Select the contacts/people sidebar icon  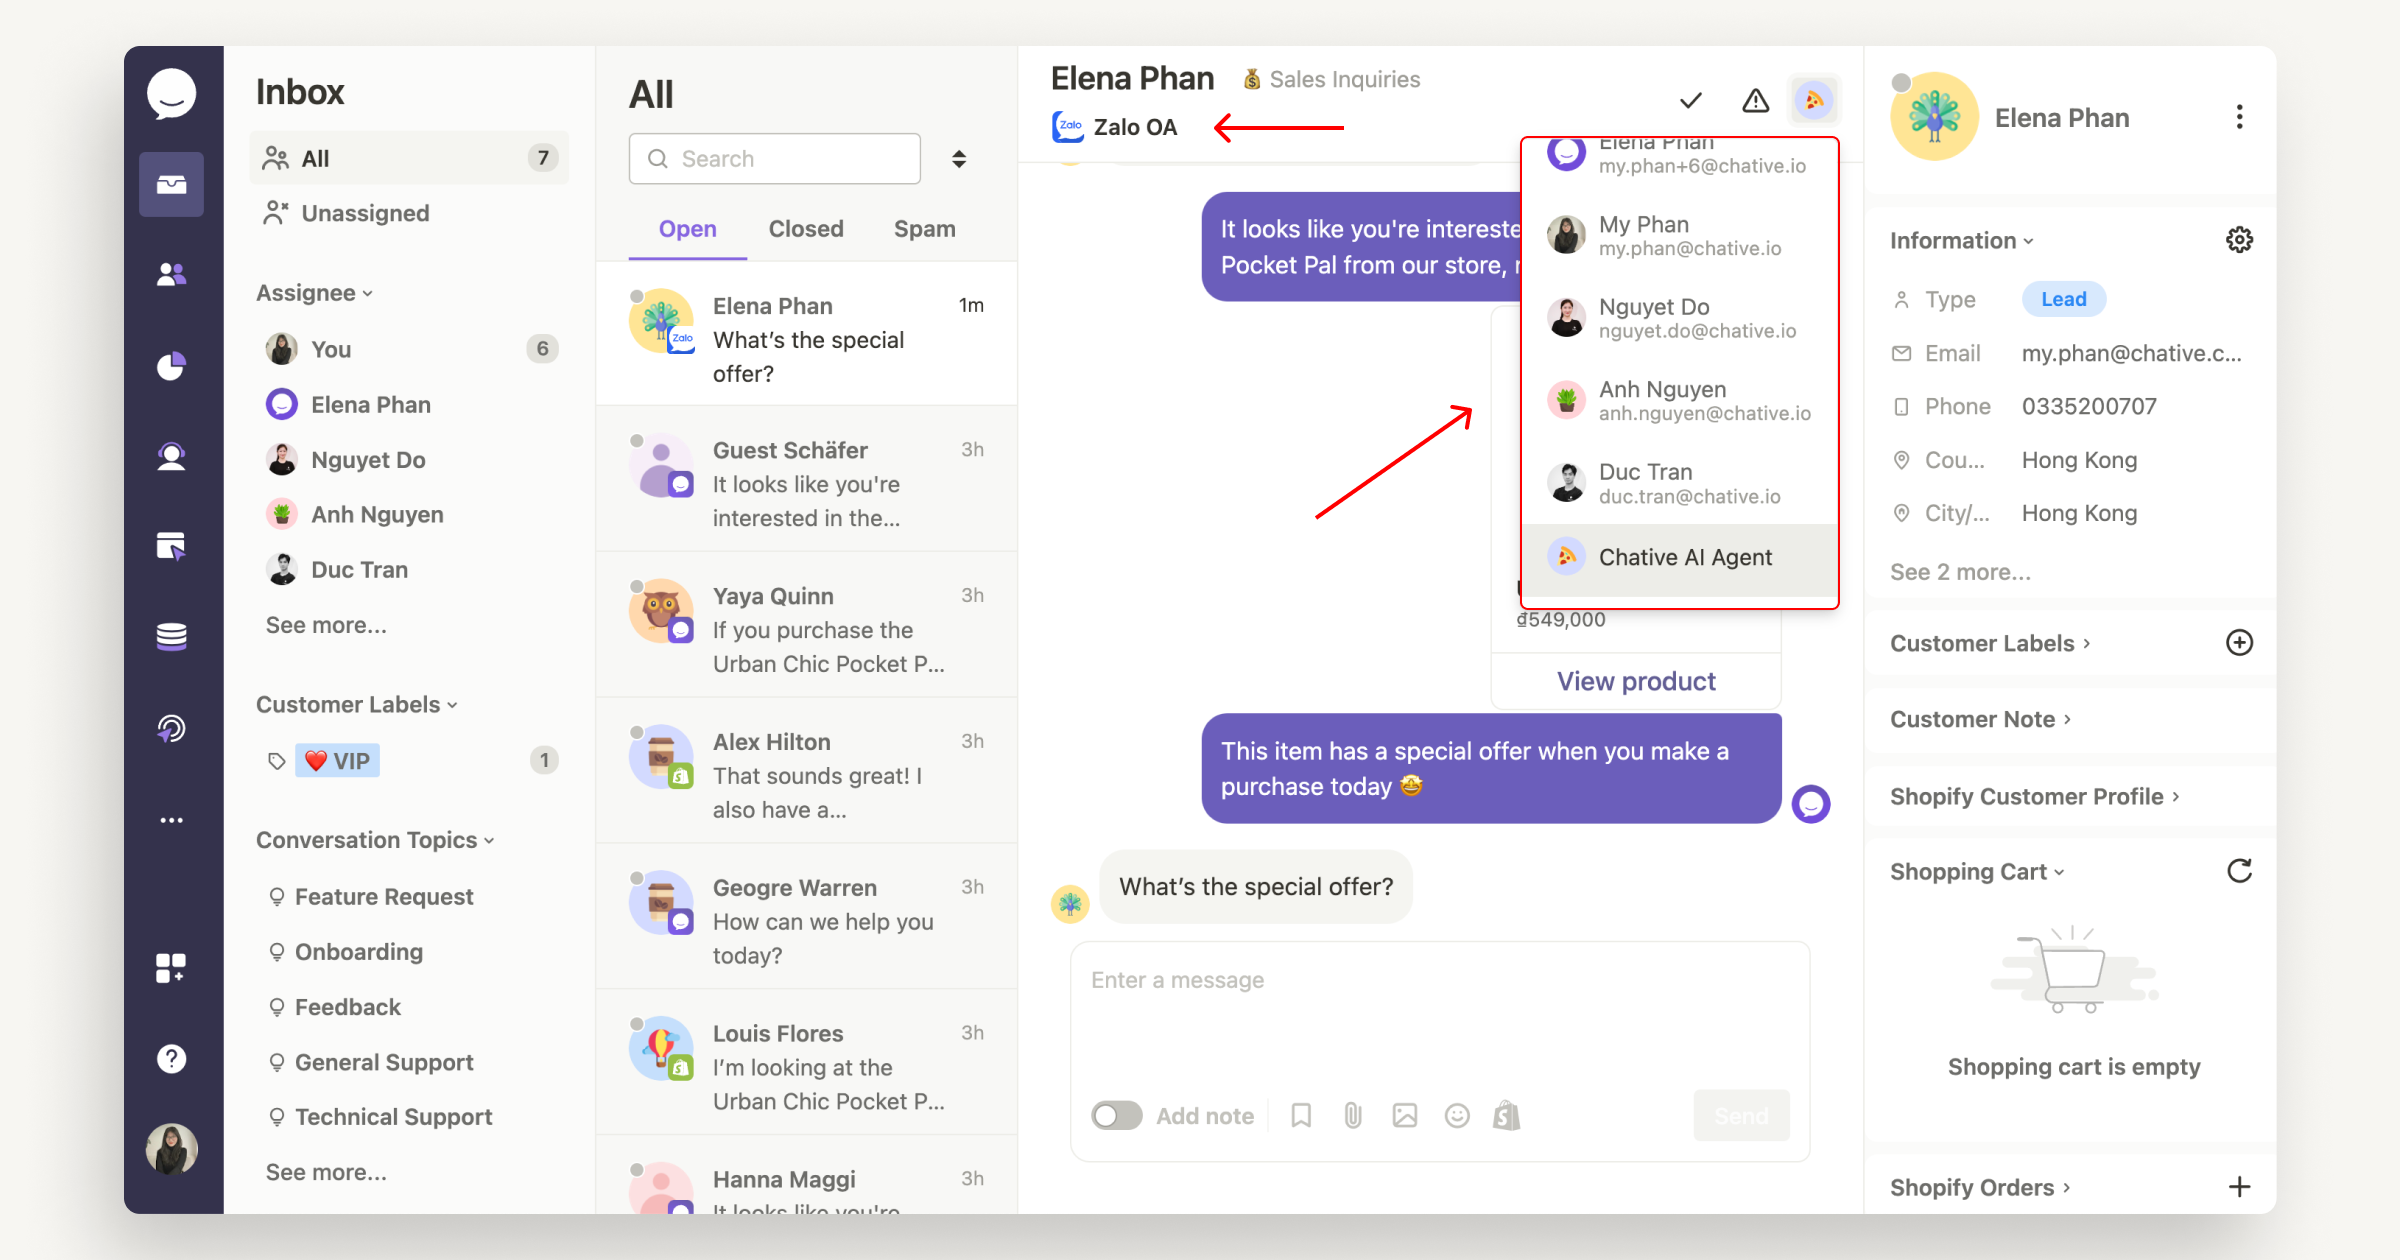click(x=173, y=271)
